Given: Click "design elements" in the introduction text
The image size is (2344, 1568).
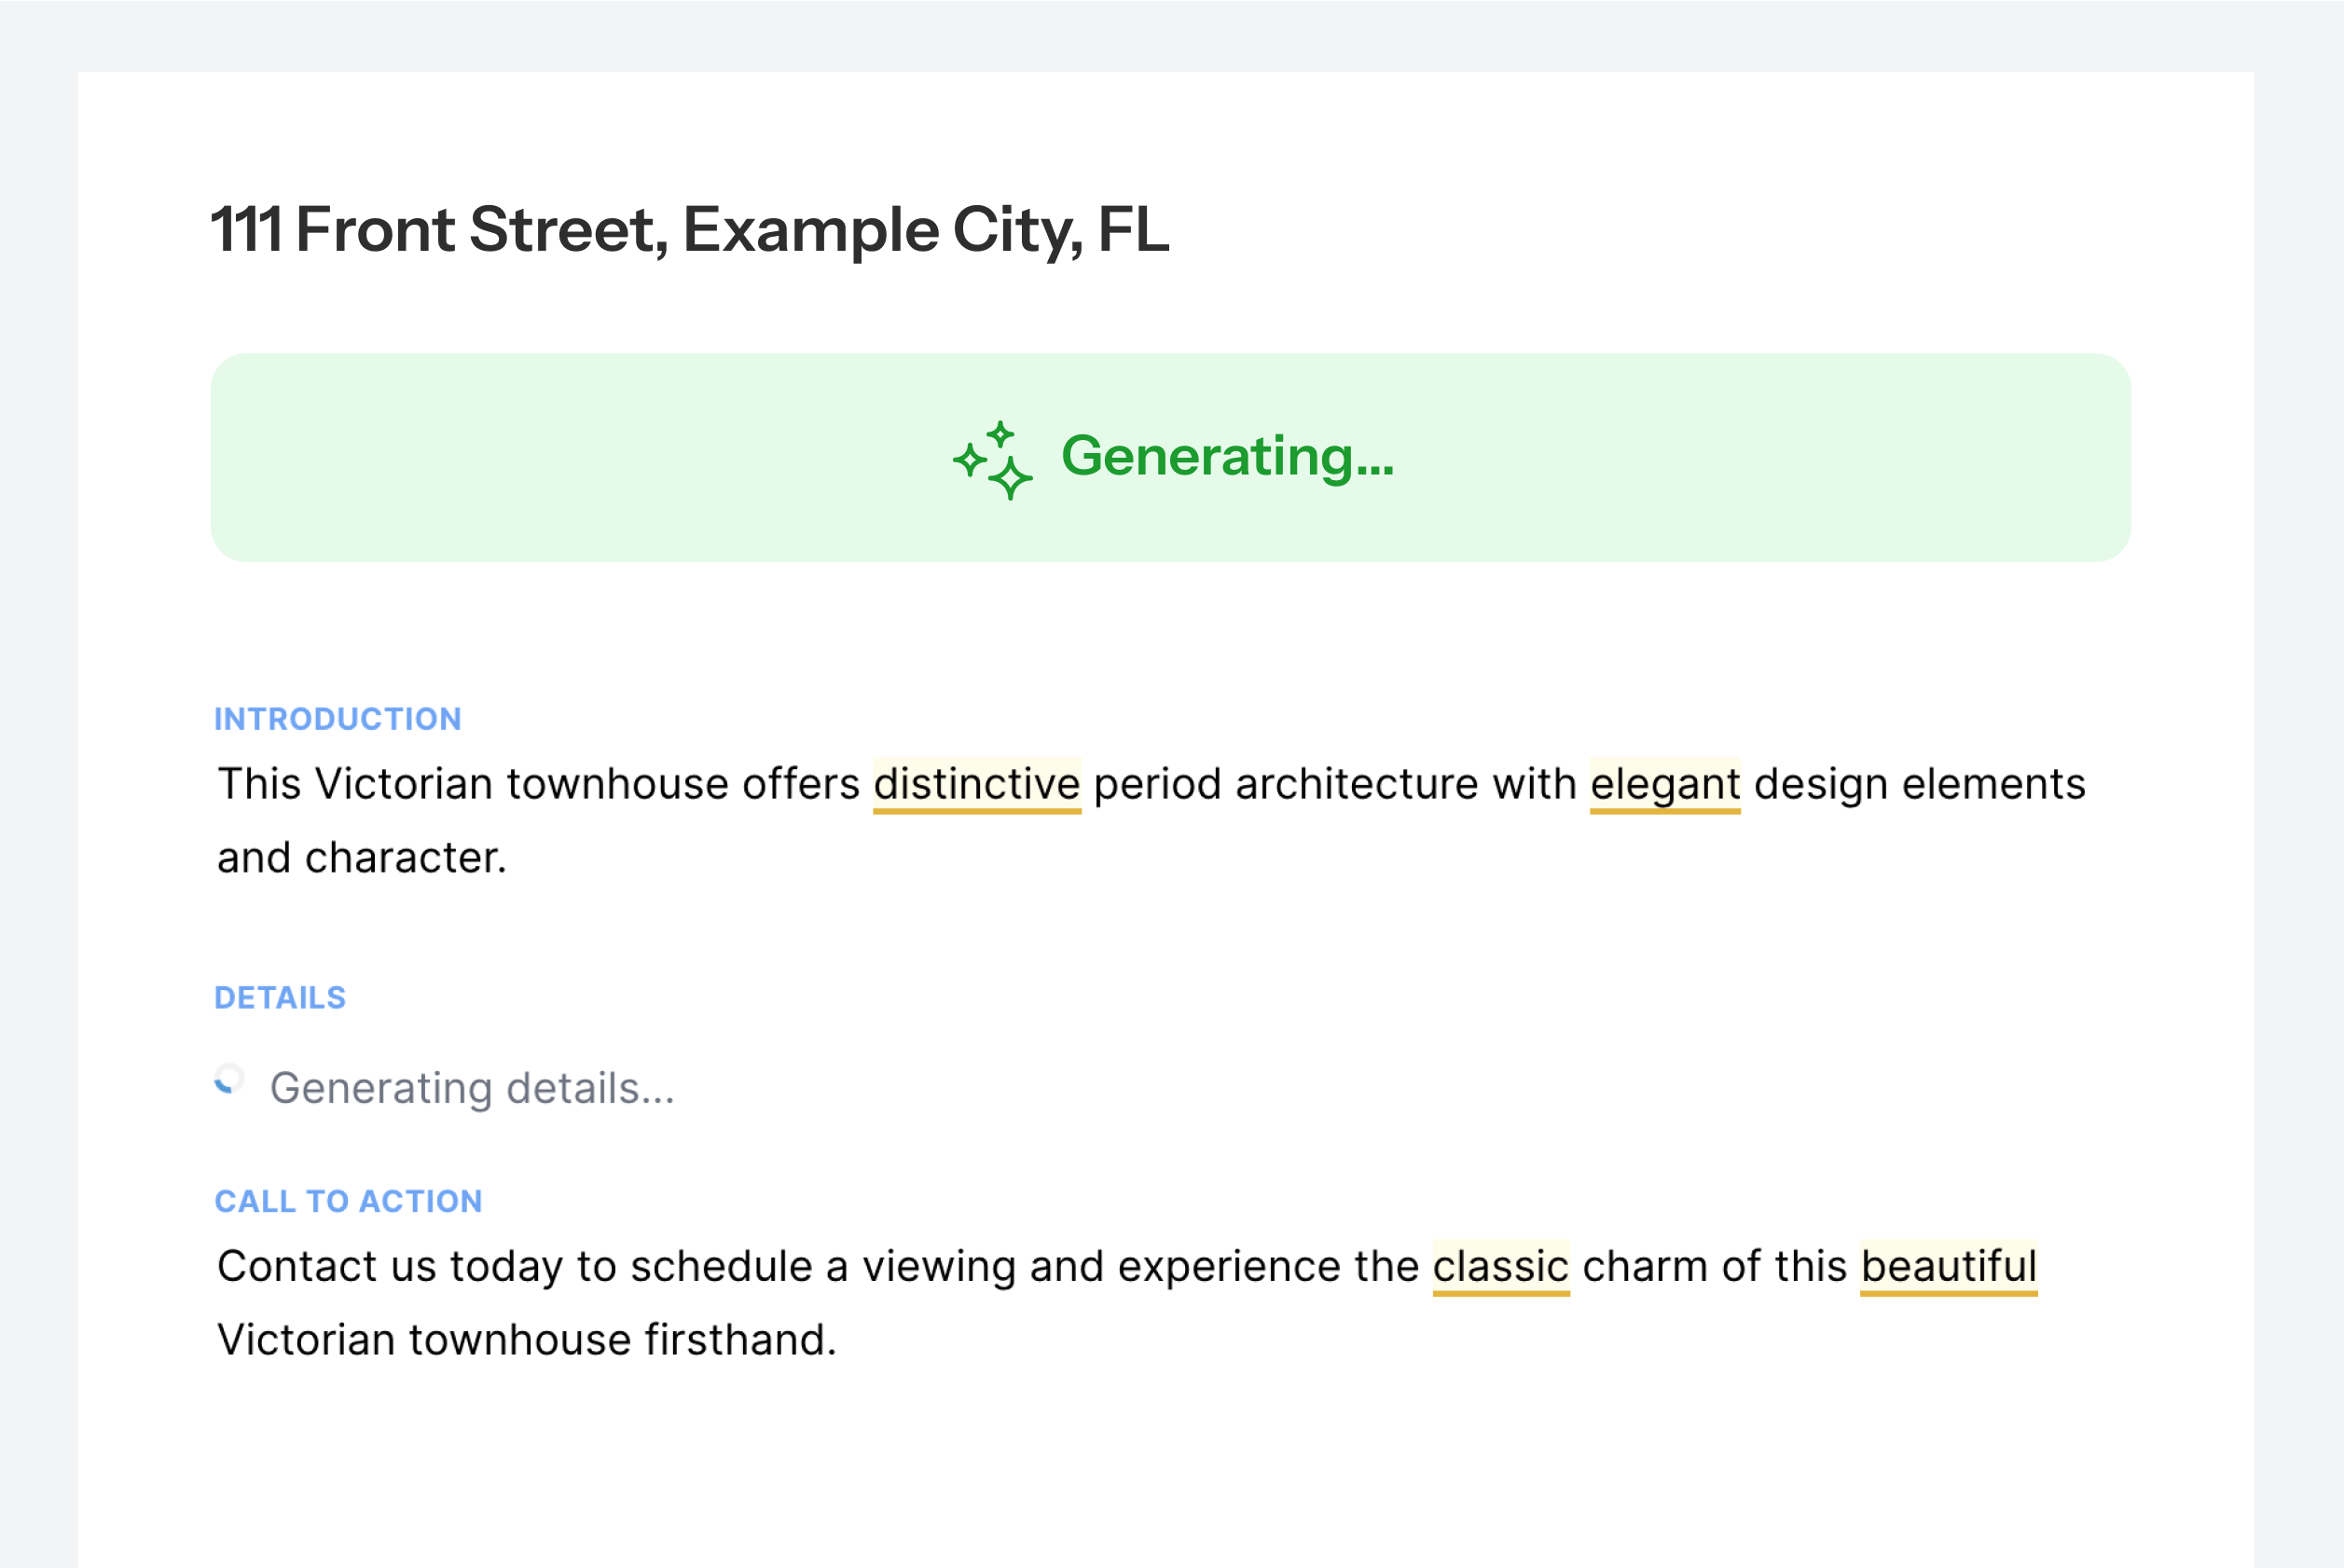Looking at the screenshot, I should coord(1919,785).
